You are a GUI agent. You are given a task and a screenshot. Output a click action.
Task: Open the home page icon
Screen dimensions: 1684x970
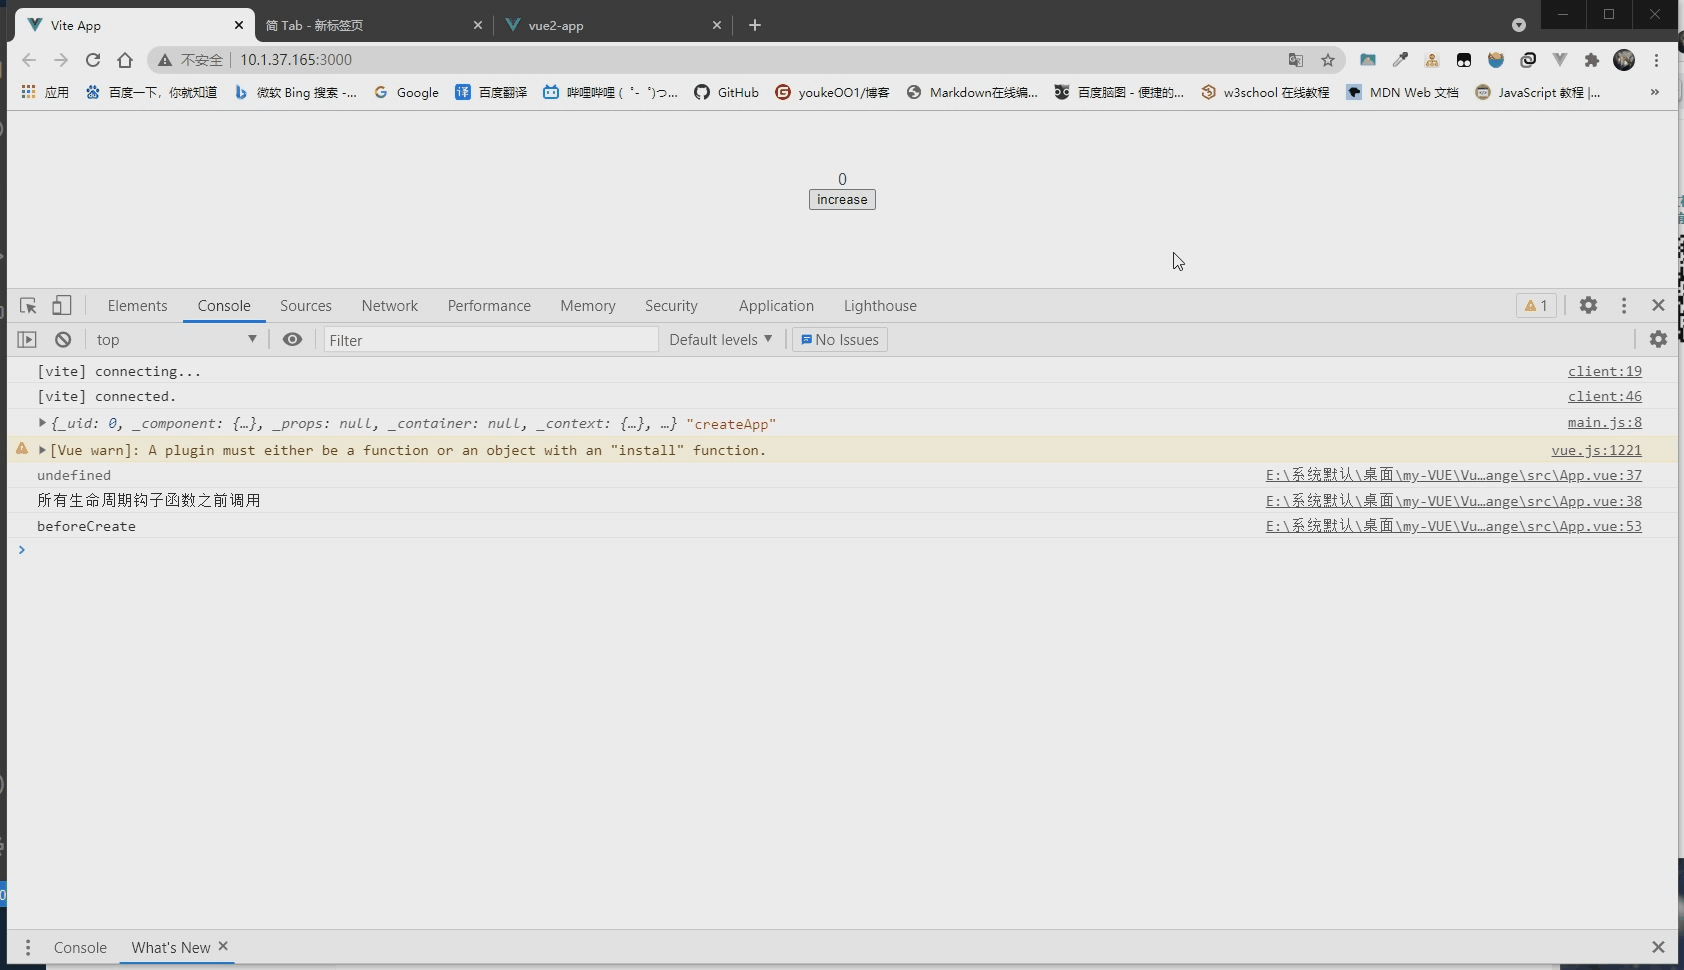point(125,60)
